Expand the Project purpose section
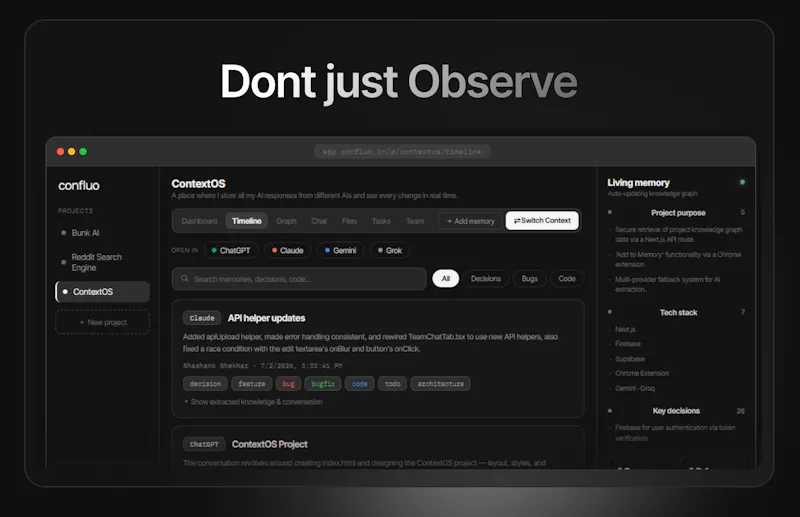The height and width of the screenshot is (517, 800). pos(678,213)
